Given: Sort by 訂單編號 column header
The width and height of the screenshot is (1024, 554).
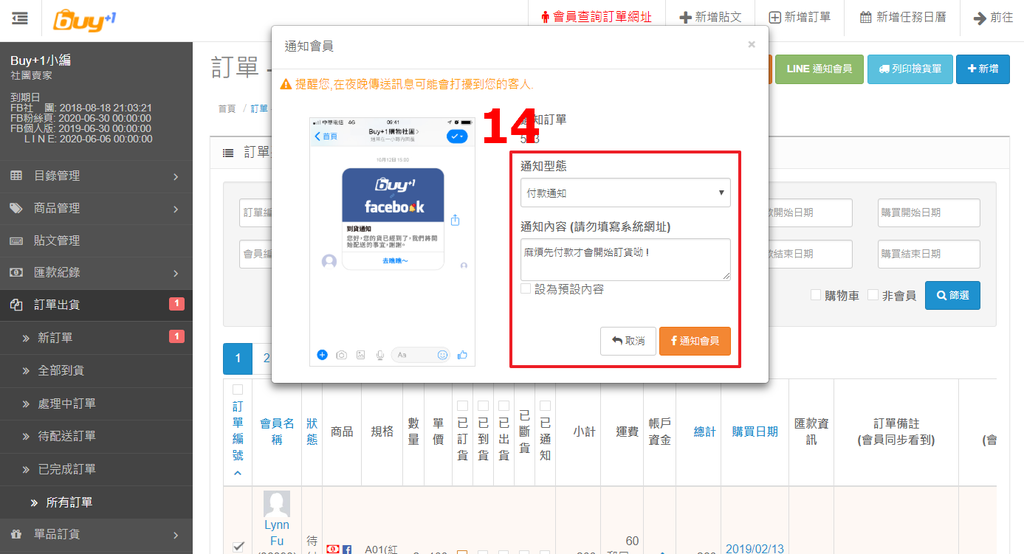Looking at the screenshot, I should [238, 431].
